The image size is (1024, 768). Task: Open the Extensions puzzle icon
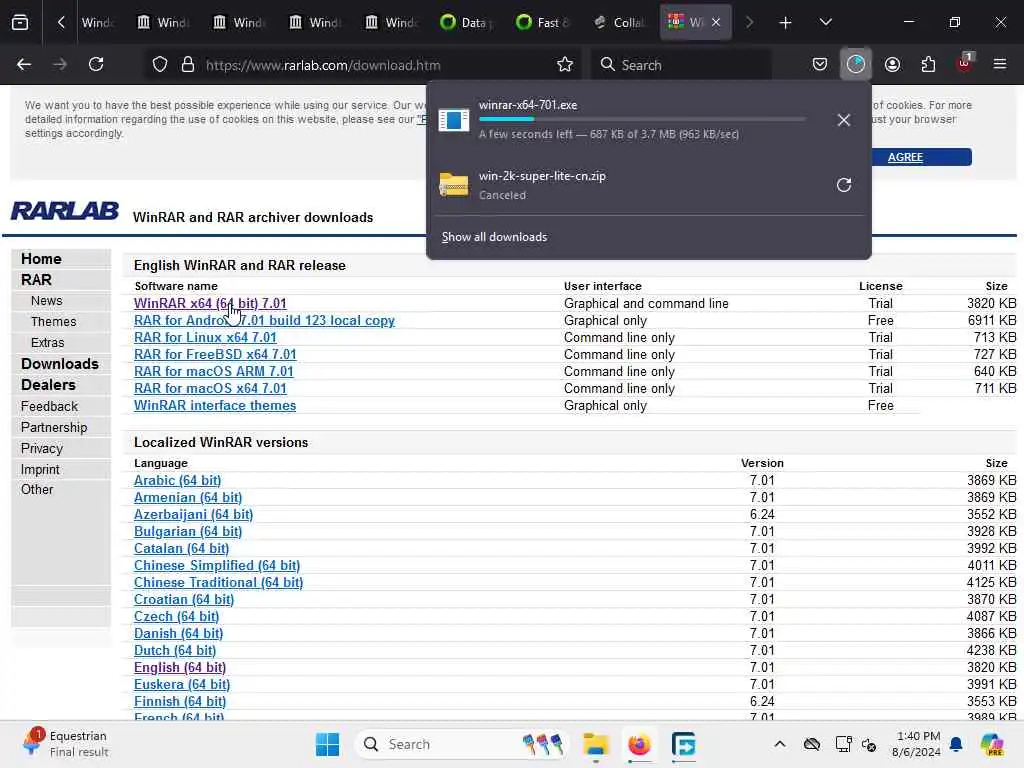pos(928,64)
